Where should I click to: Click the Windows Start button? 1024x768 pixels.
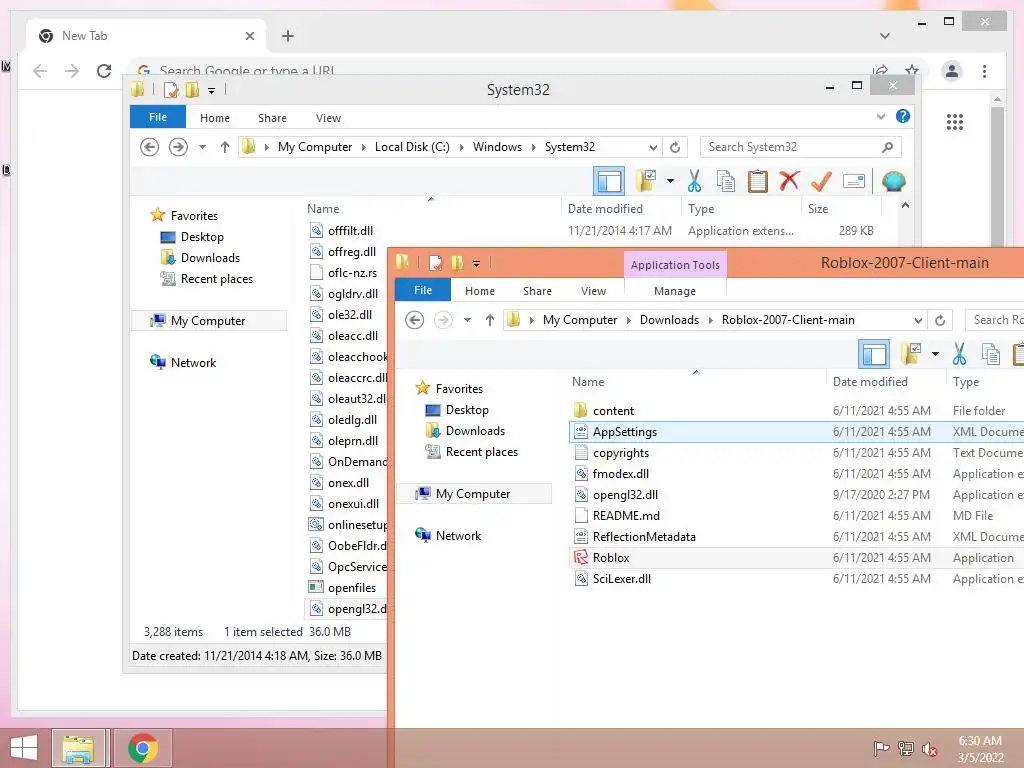24,748
